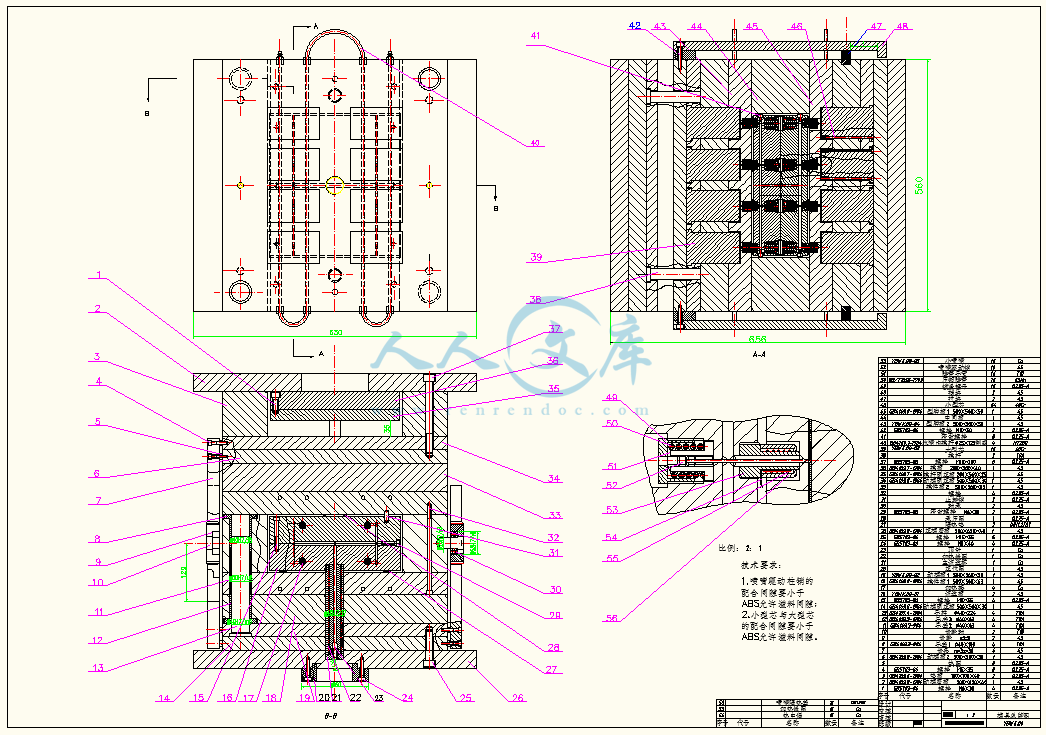Image resolution: width=1046 pixels, height=735 pixels.
Task: Select the green 560 height dimension
Action: coord(919,185)
